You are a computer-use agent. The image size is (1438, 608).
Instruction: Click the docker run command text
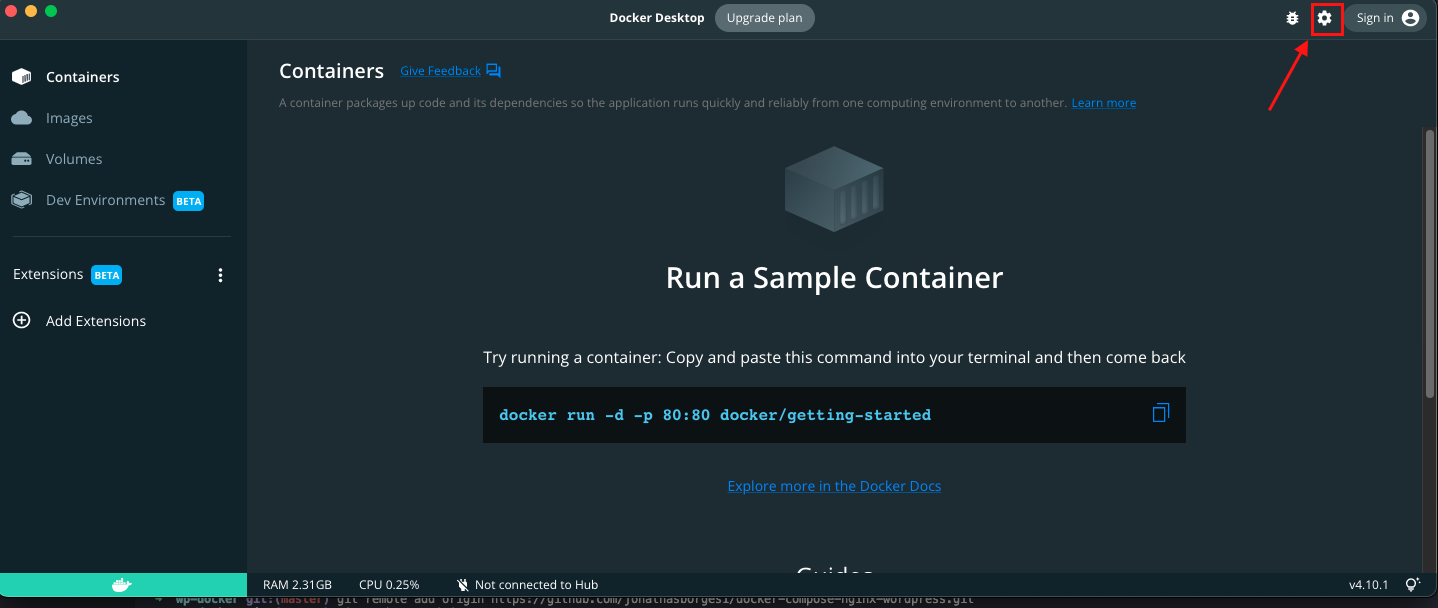point(715,415)
